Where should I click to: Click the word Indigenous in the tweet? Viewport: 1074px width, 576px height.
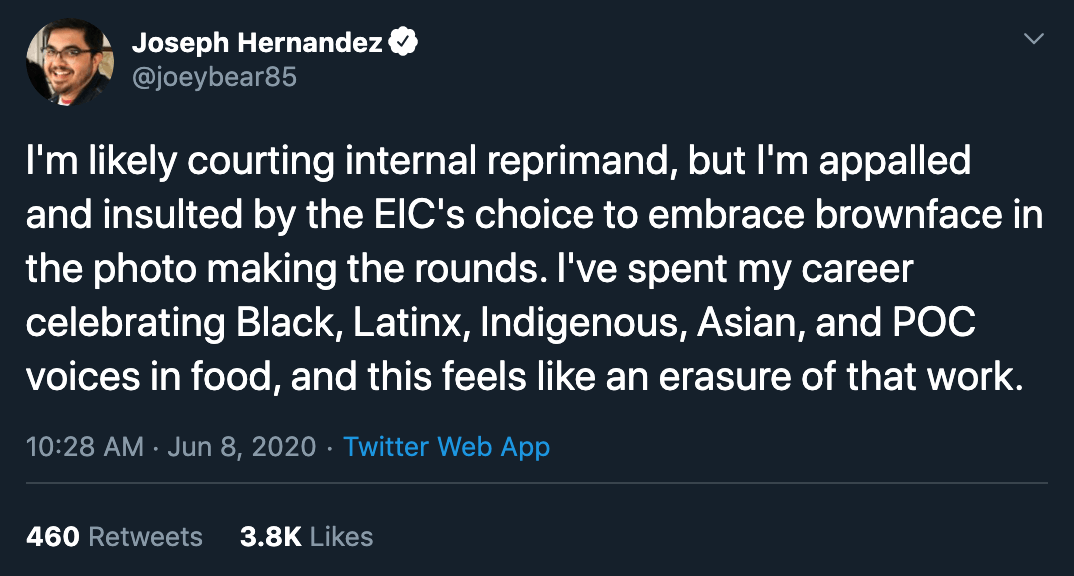click(x=582, y=324)
